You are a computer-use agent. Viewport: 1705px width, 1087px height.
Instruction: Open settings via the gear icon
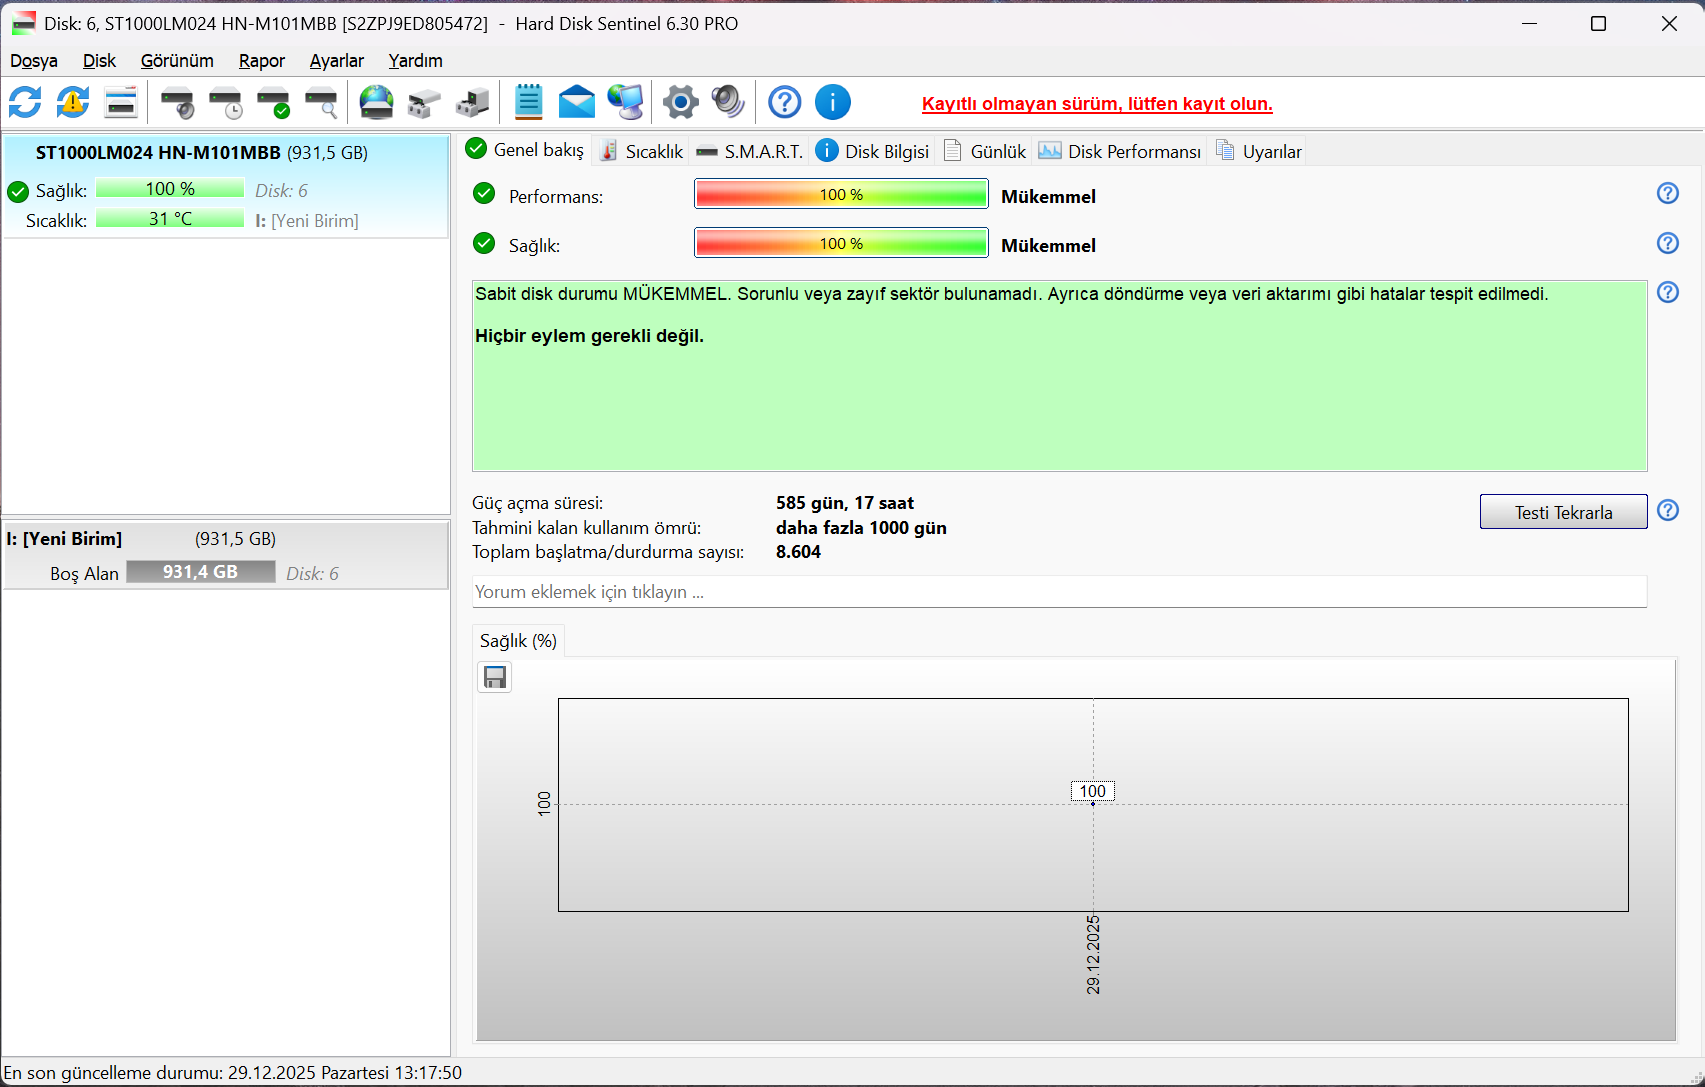tap(680, 102)
